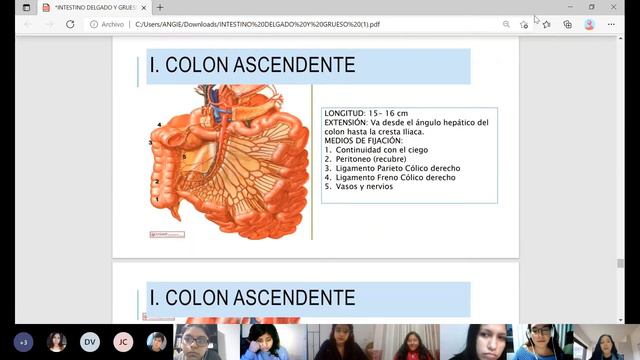Viewport: 640px width, 360px height.
Task: Click the scrollbar up arrow
Action: (x=620, y=38)
